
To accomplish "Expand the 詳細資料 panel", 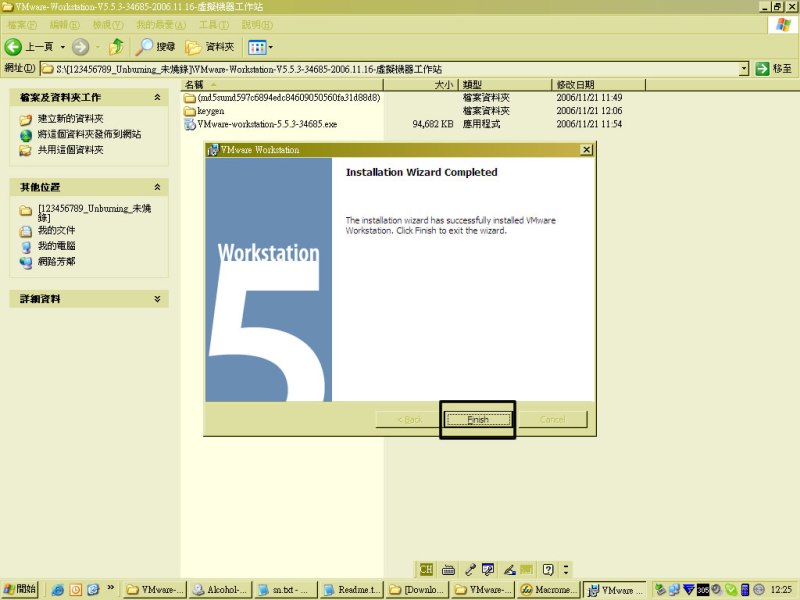I will (157, 299).
